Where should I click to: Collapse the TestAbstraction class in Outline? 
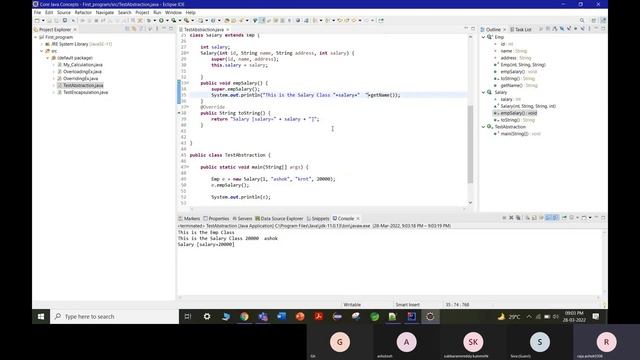(484, 127)
